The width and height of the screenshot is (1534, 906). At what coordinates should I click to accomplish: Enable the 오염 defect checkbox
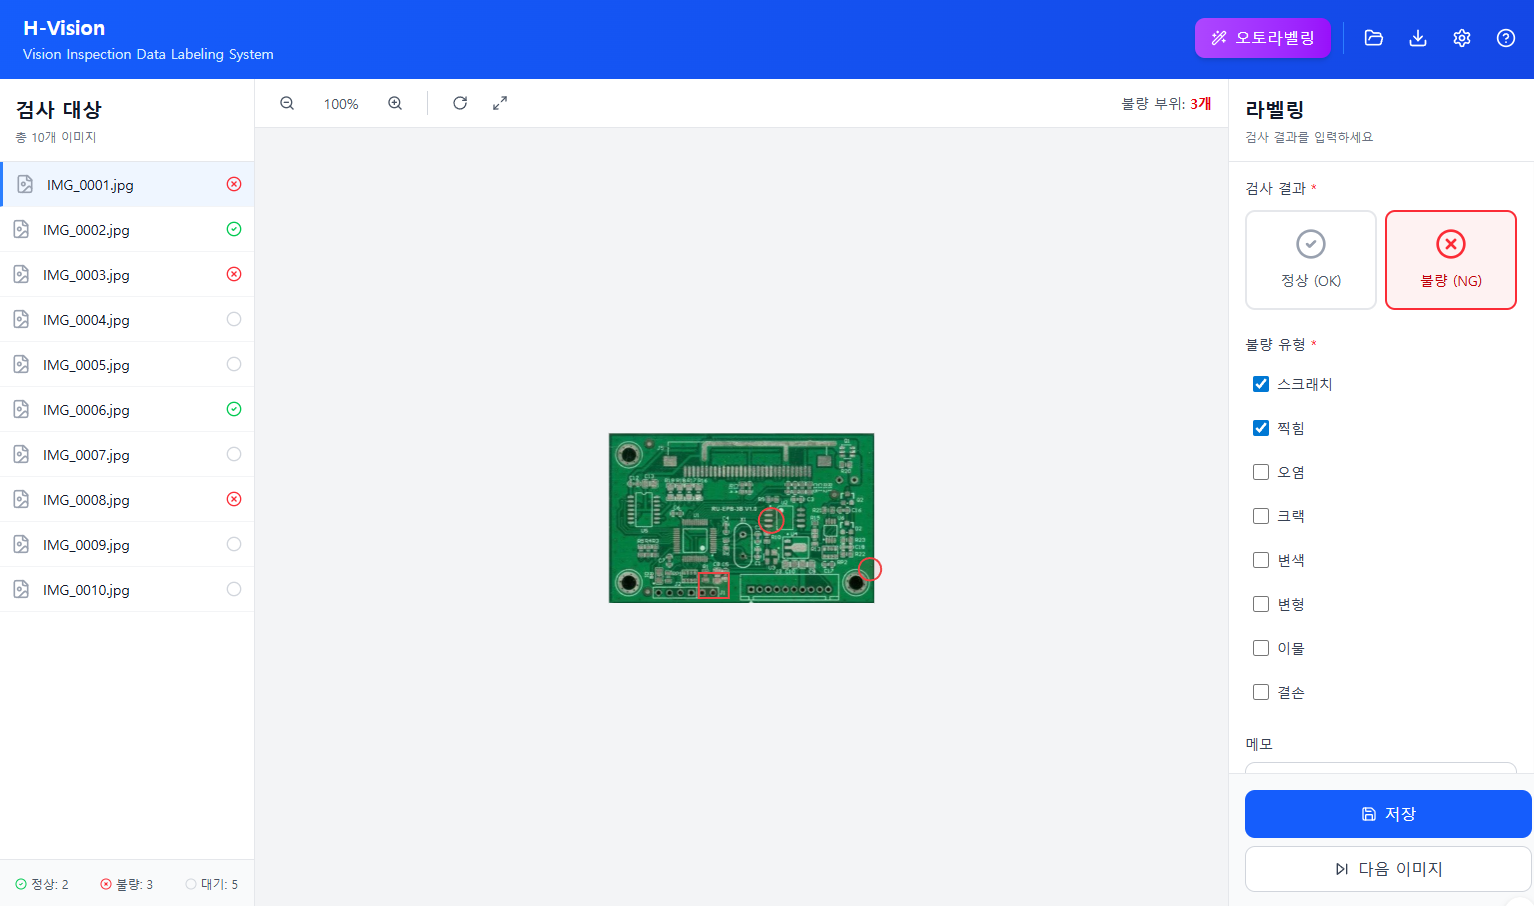(1261, 472)
